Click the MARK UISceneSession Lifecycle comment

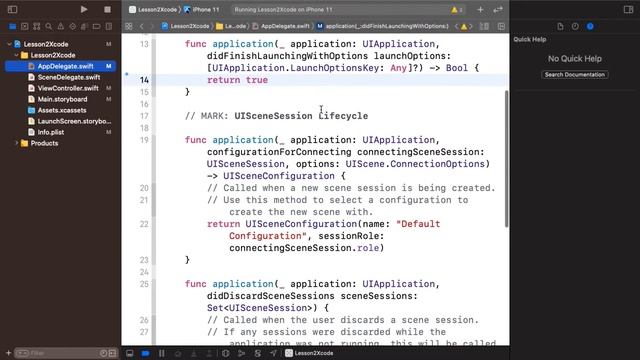pos(276,116)
